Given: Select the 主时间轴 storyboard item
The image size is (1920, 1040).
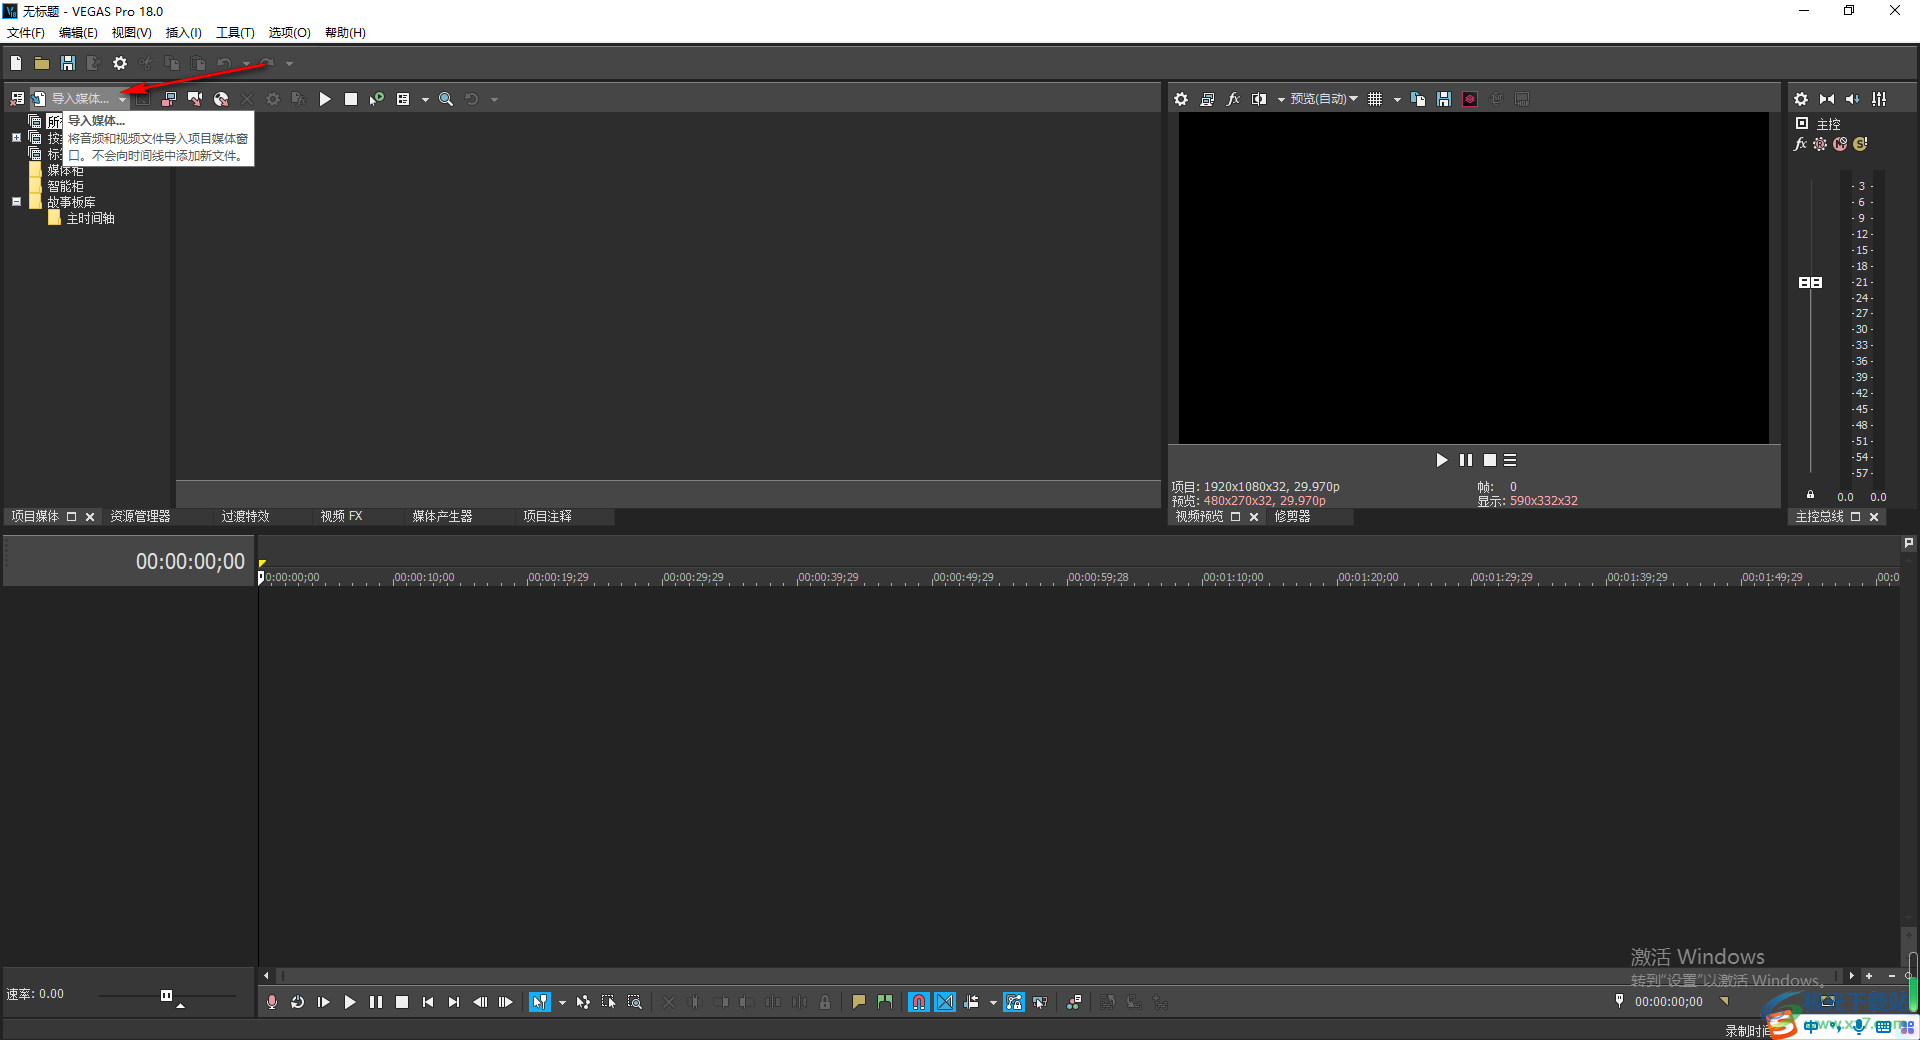Looking at the screenshot, I should coord(90,218).
